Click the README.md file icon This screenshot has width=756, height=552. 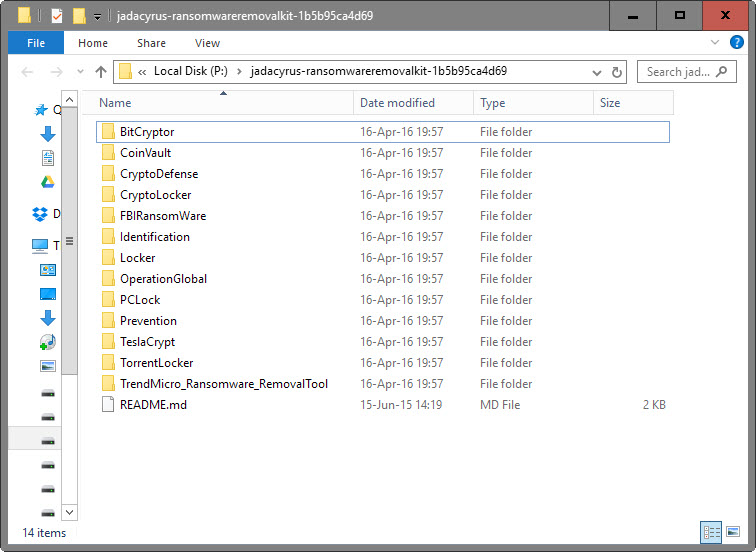click(x=108, y=404)
